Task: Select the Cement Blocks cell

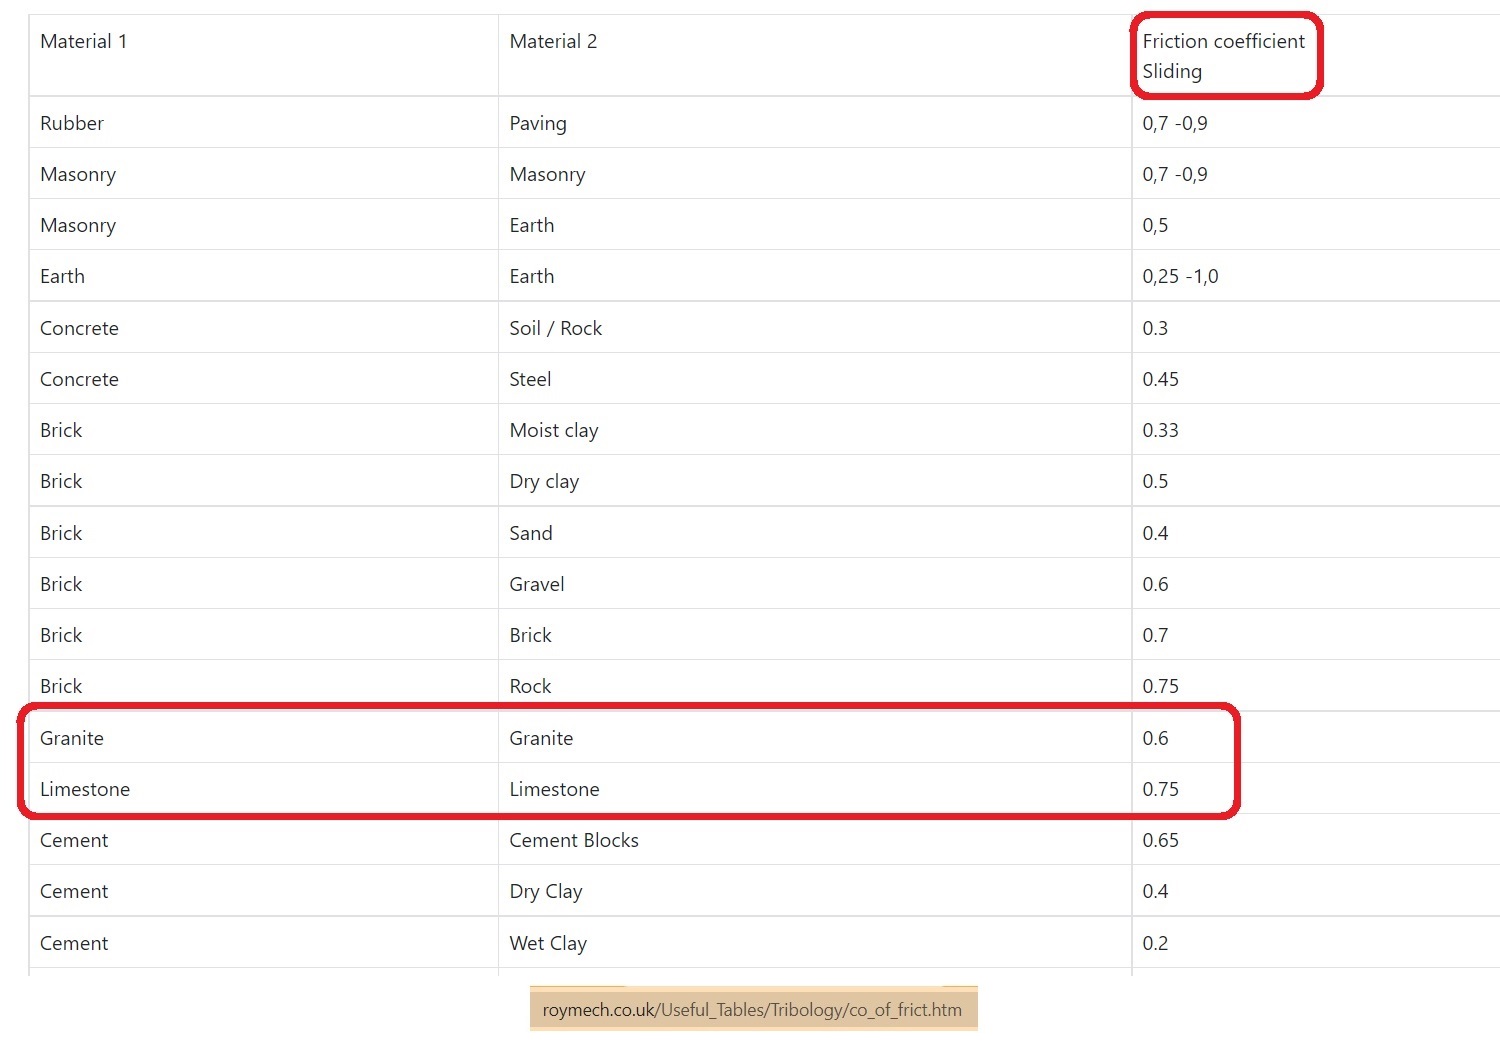Action: (x=573, y=840)
